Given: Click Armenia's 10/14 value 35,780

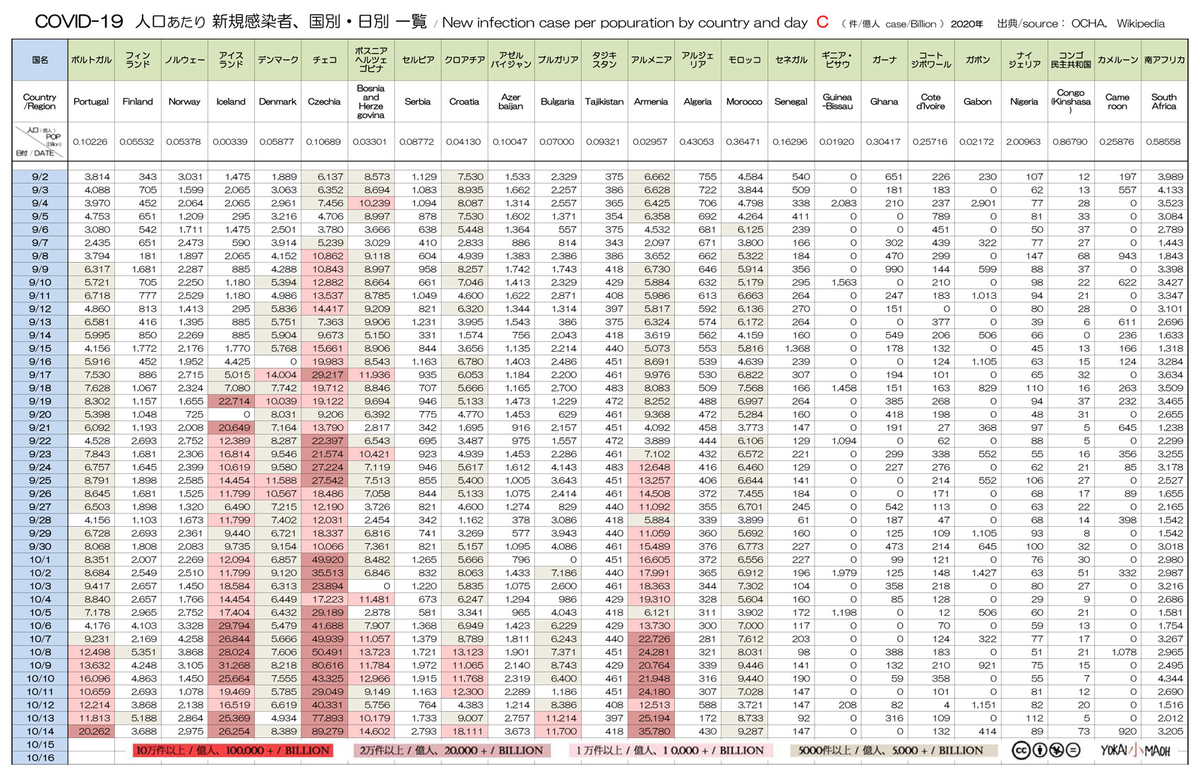Looking at the screenshot, I should [x=650, y=731].
